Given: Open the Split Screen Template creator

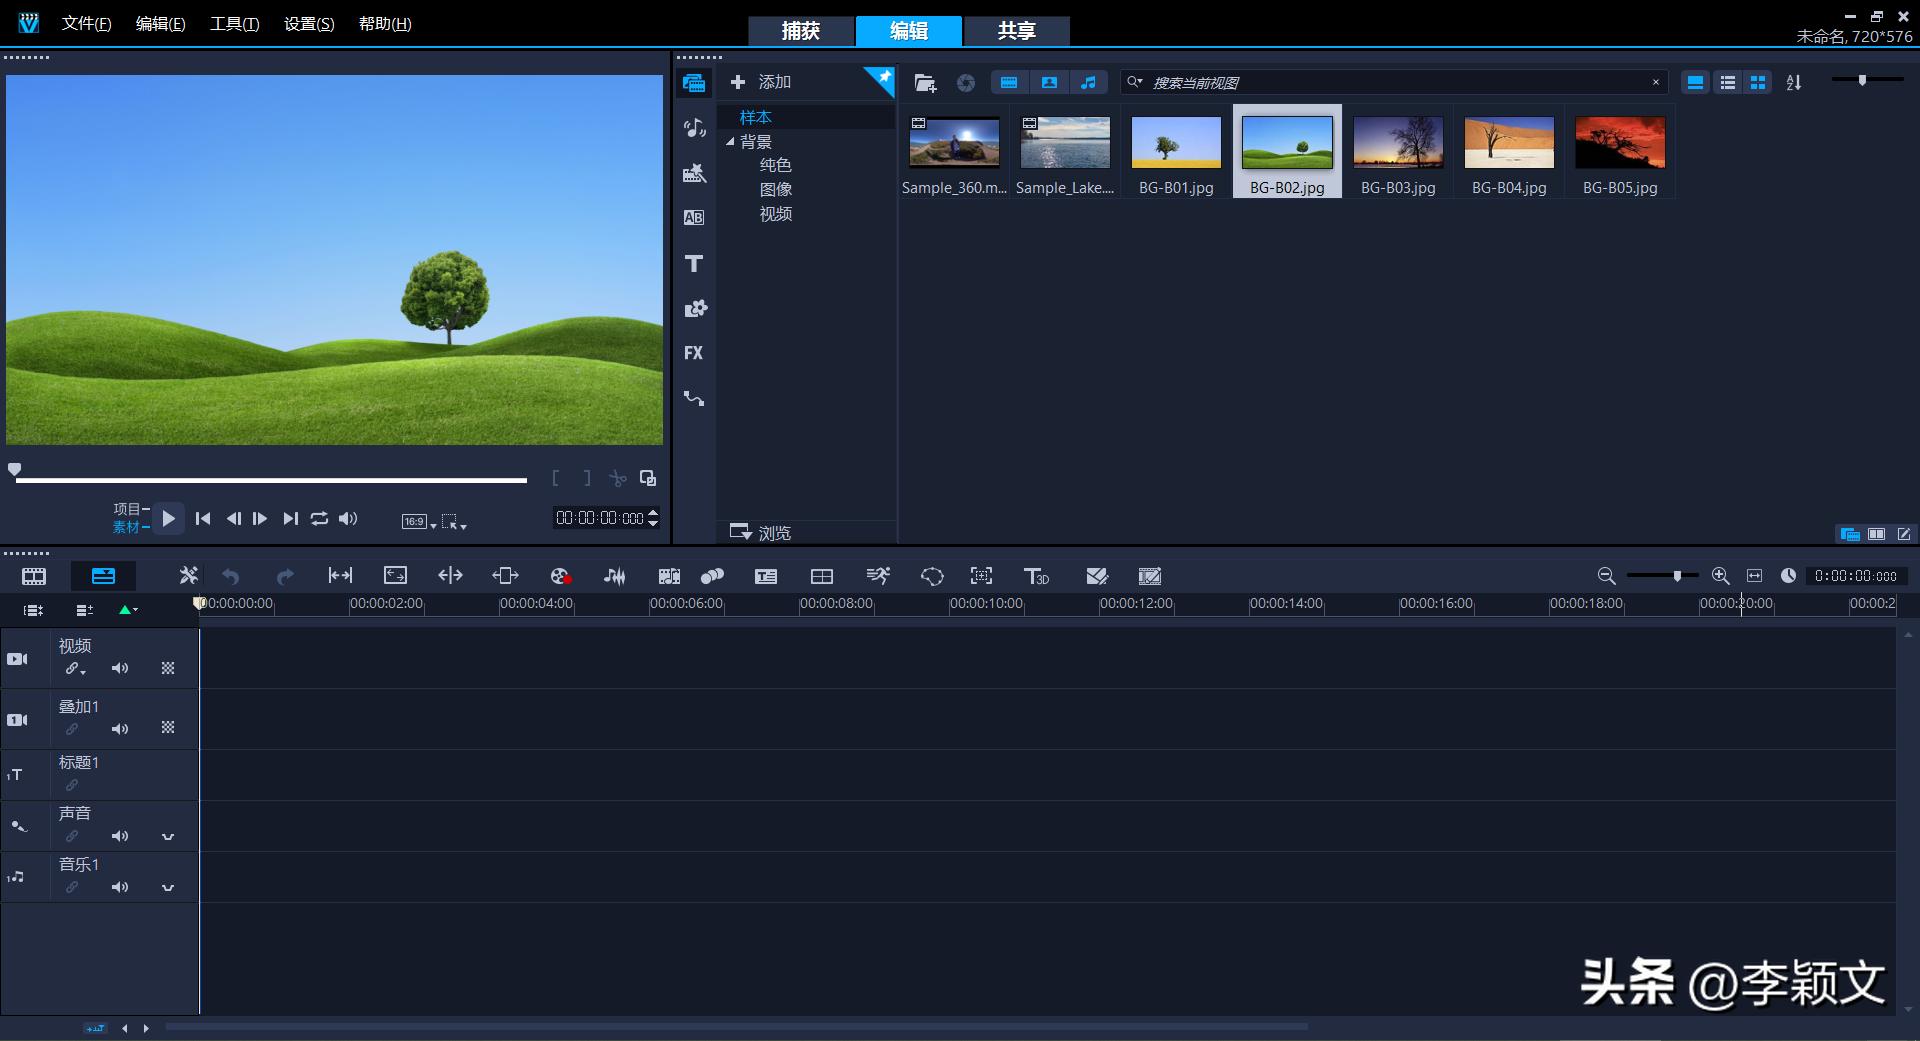Looking at the screenshot, I should [821, 576].
